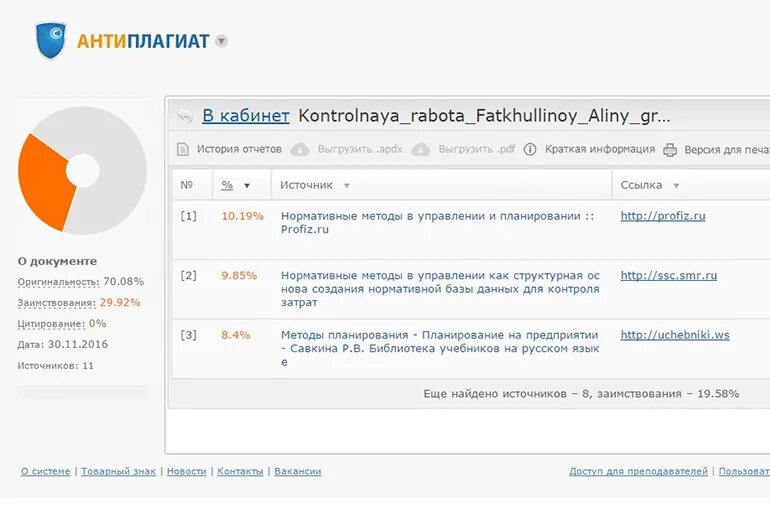This screenshot has height=512, width=770.
Task: Open the http://profiz.ru link
Action: point(663,216)
